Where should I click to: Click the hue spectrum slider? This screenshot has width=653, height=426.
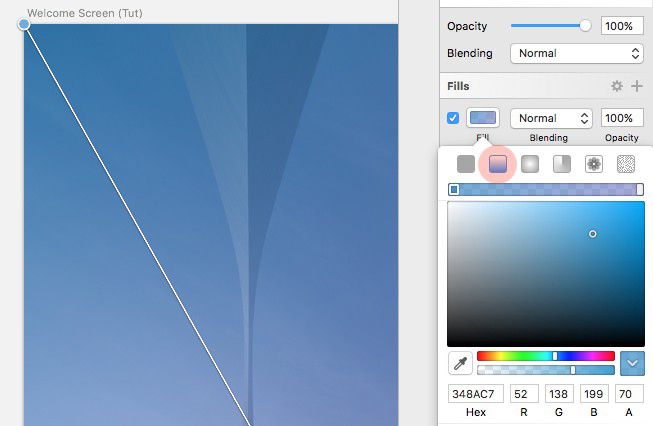pyautogui.click(x=545, y=355)
